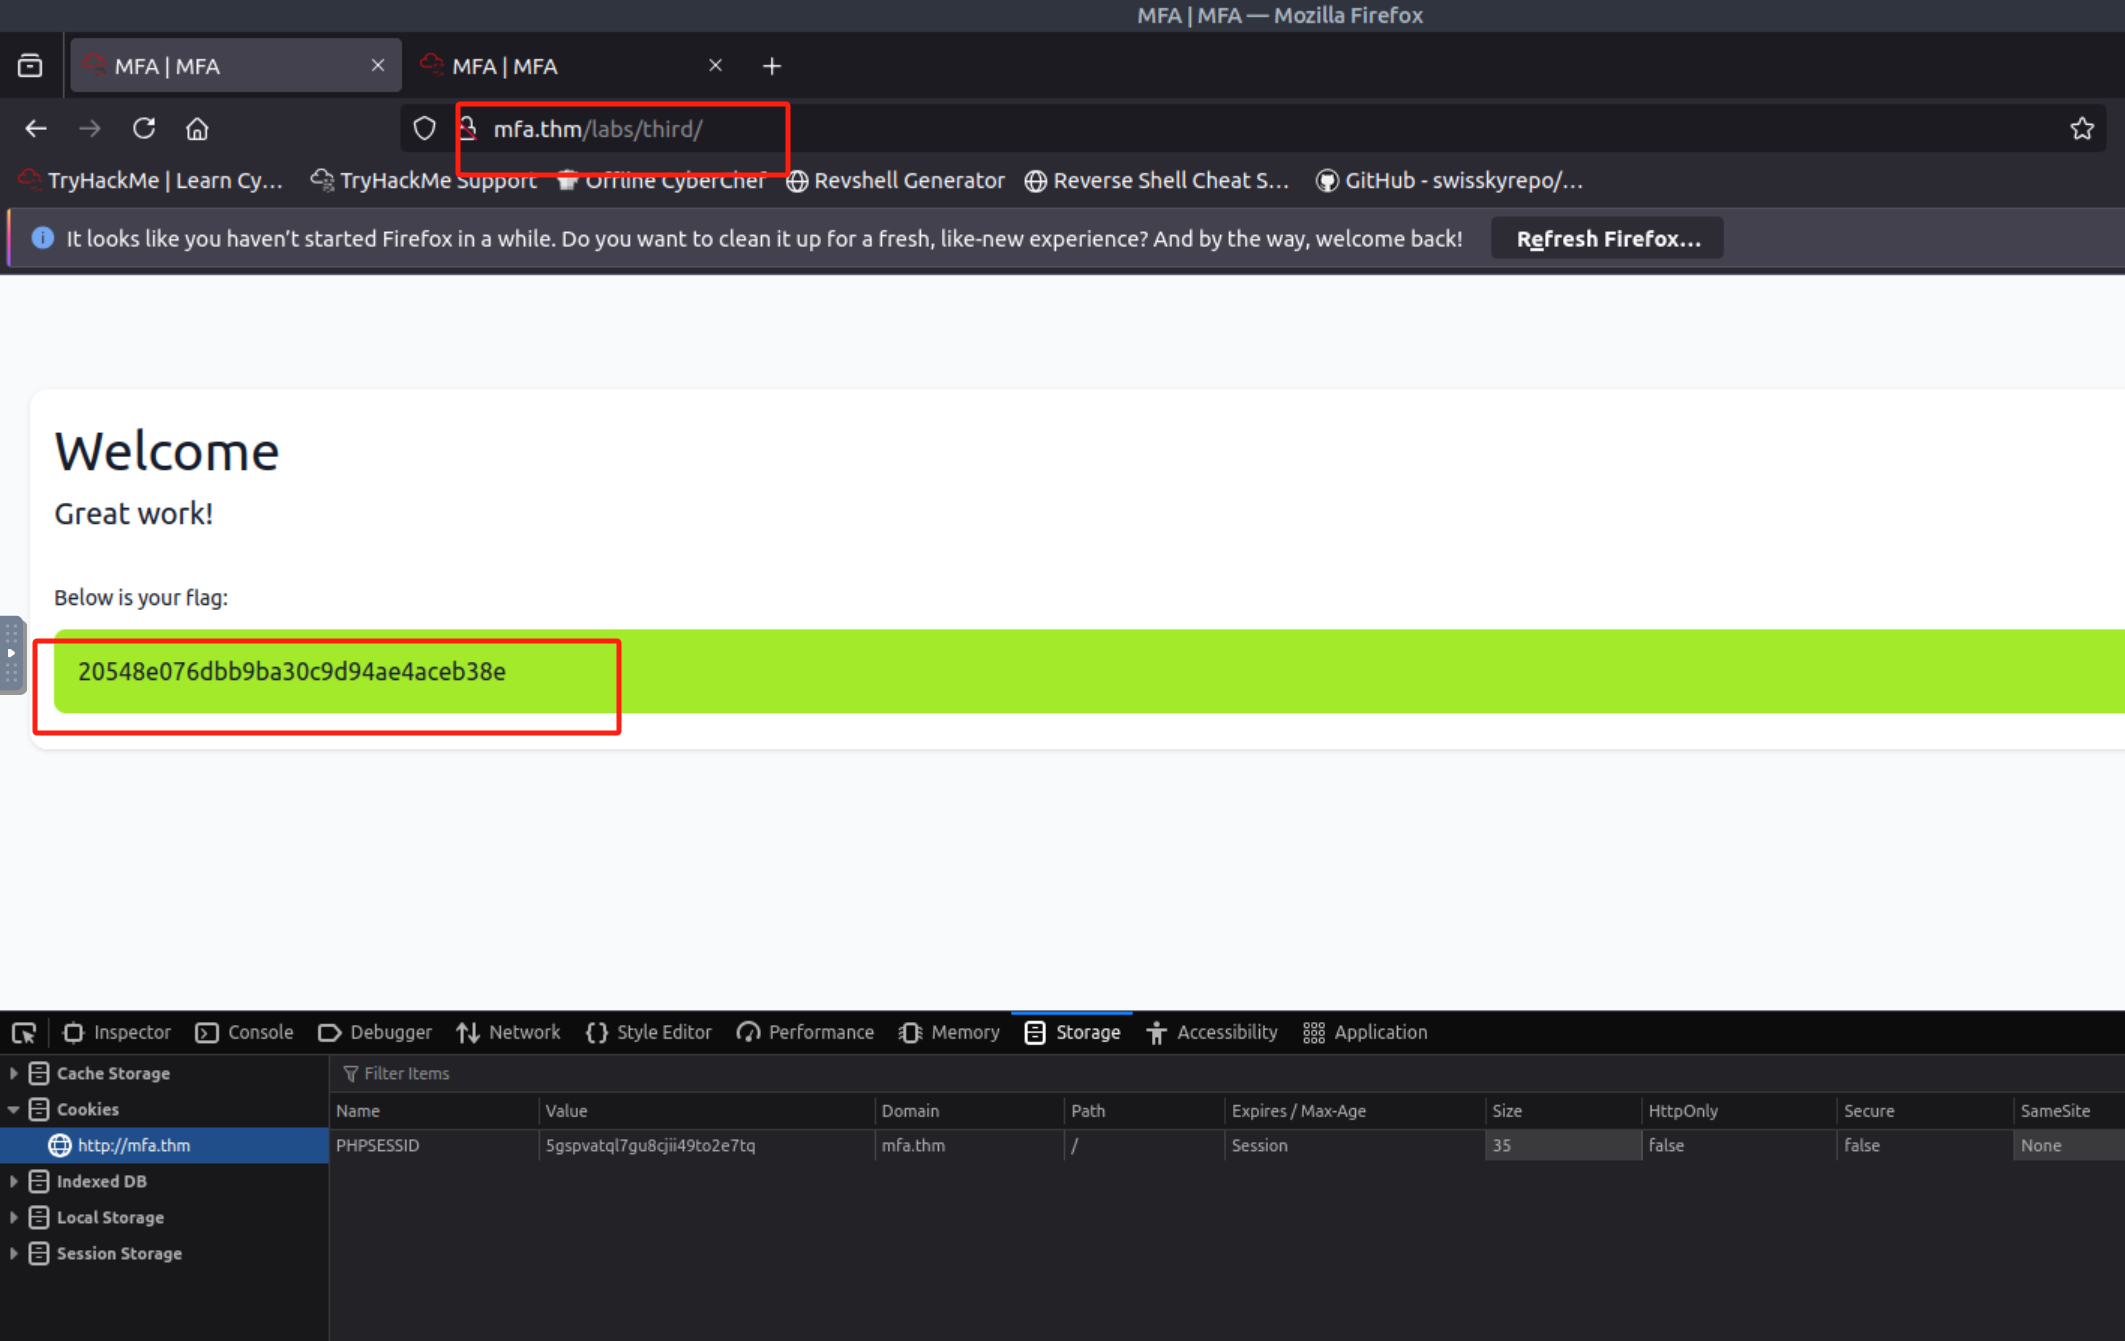Bookmark this page with star icon
The width and height of the screenshot is (2125, 1341).
[x=2082, y=129]
